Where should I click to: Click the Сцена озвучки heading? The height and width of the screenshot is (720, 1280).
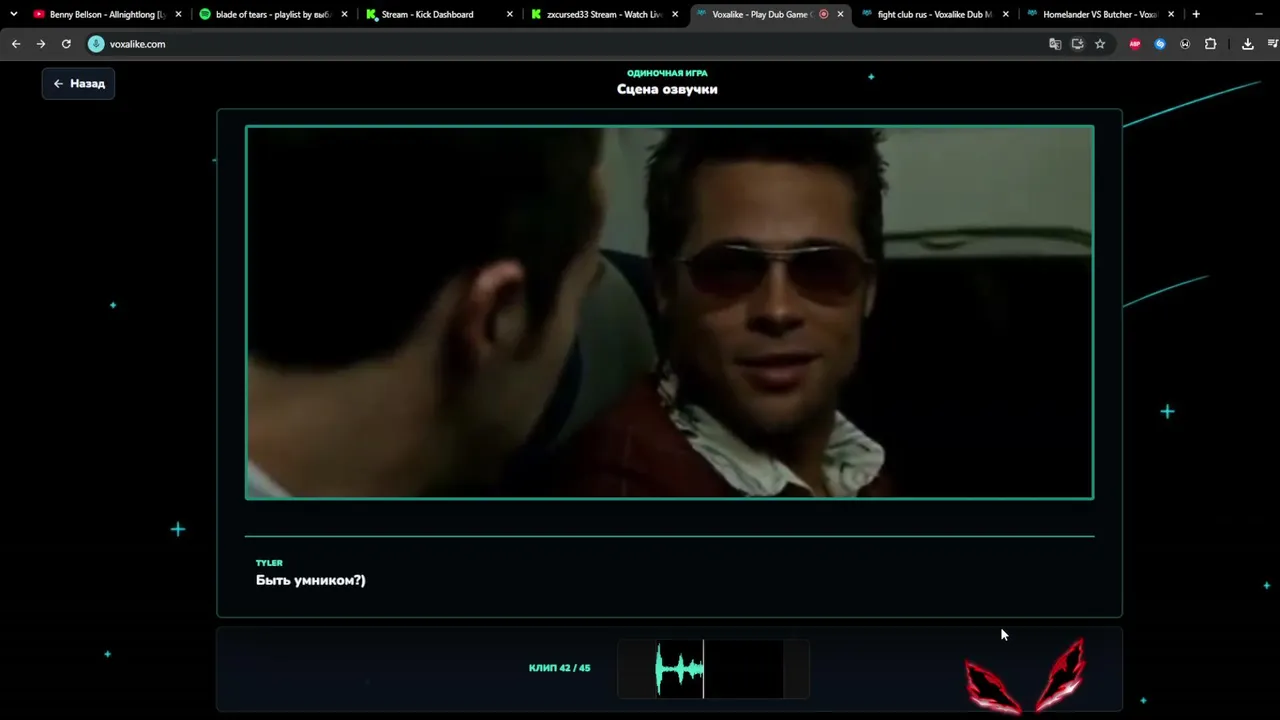point(667,89)
